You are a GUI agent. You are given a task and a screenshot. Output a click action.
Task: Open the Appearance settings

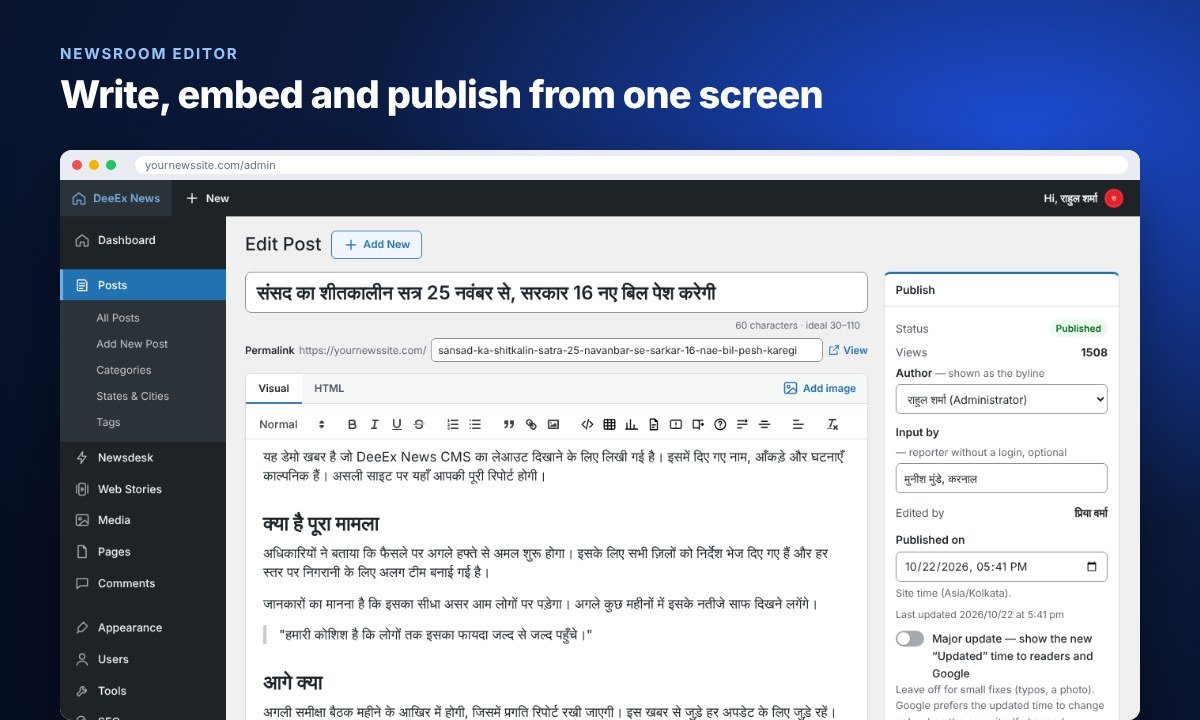click(143, 628)
